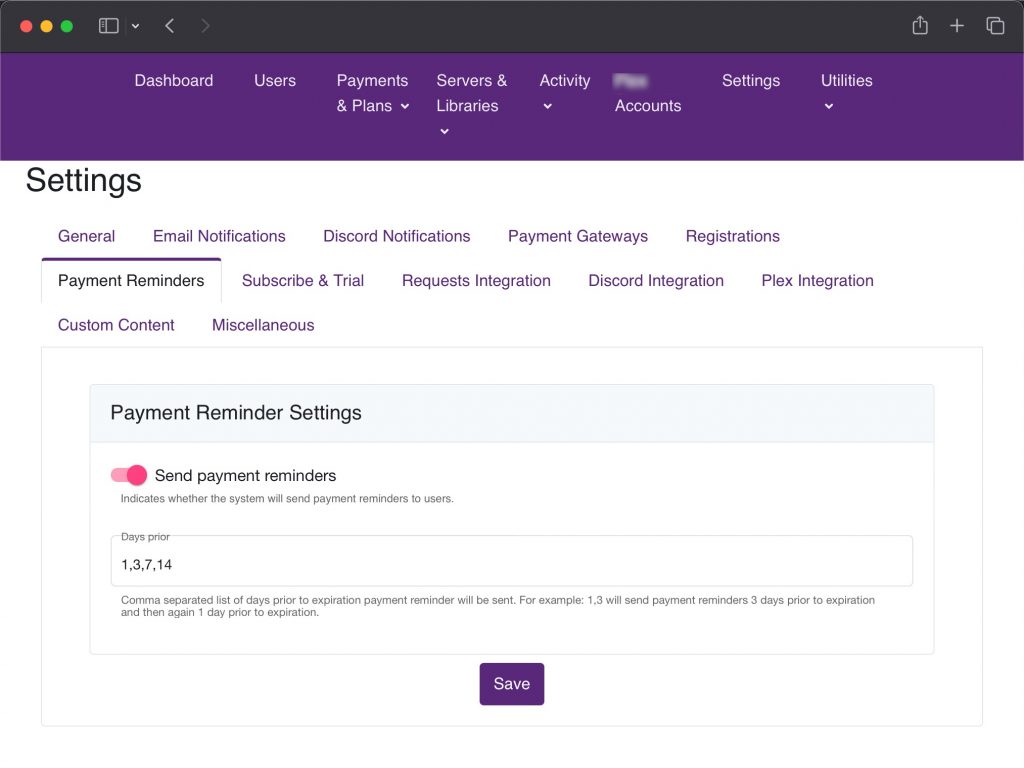This screenshot has height=768, width=1024.
Task: Open the Activity dropdown menu
Action: point(564,92)
